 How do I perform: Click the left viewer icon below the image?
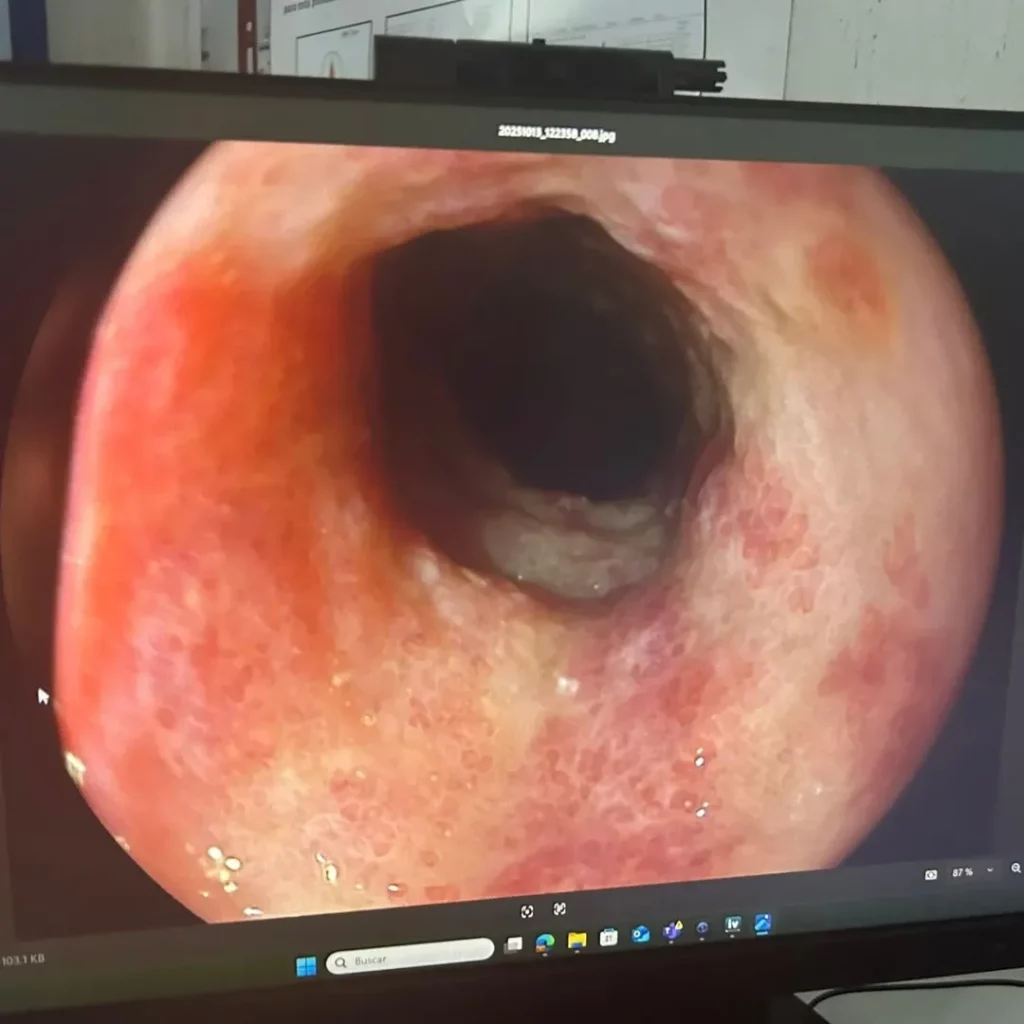coord(527,911)
